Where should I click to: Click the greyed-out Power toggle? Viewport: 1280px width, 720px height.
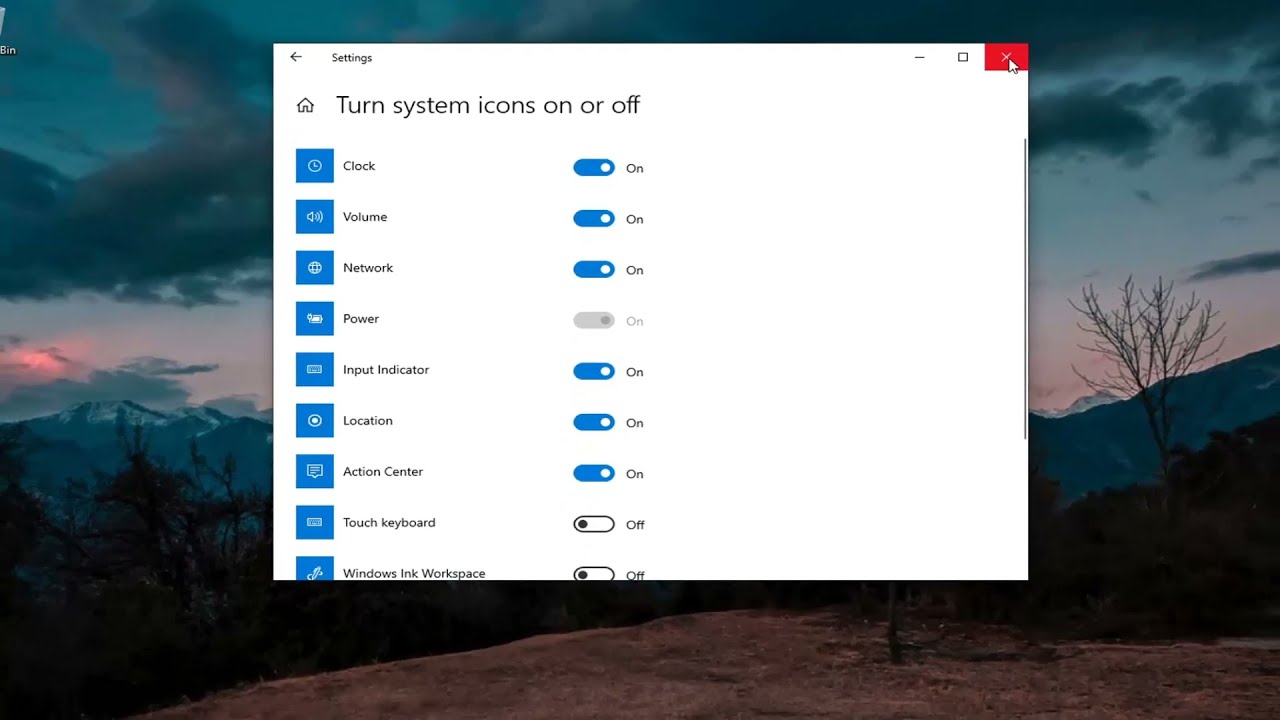594,320
